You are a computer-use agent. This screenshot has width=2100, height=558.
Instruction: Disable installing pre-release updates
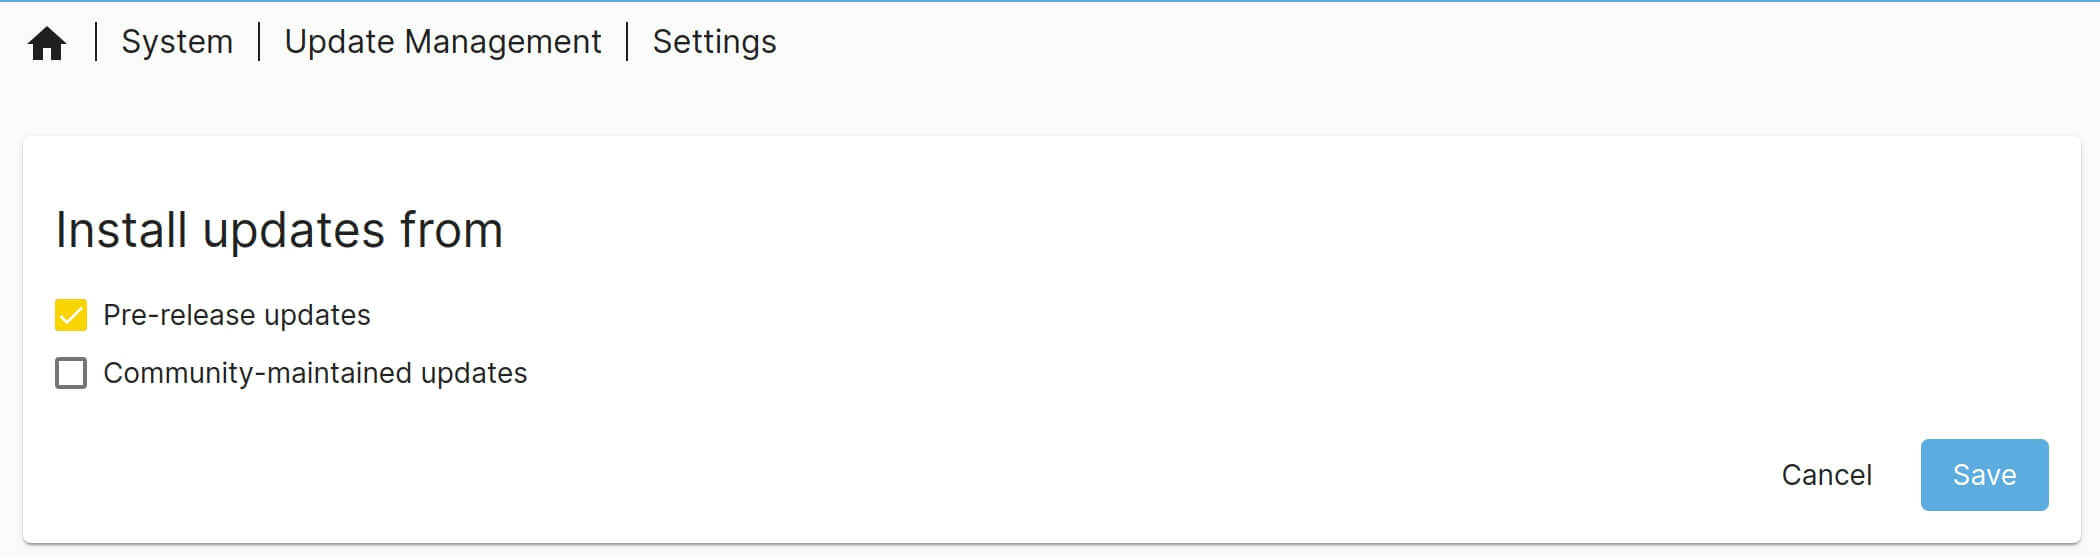pos(71,315)
